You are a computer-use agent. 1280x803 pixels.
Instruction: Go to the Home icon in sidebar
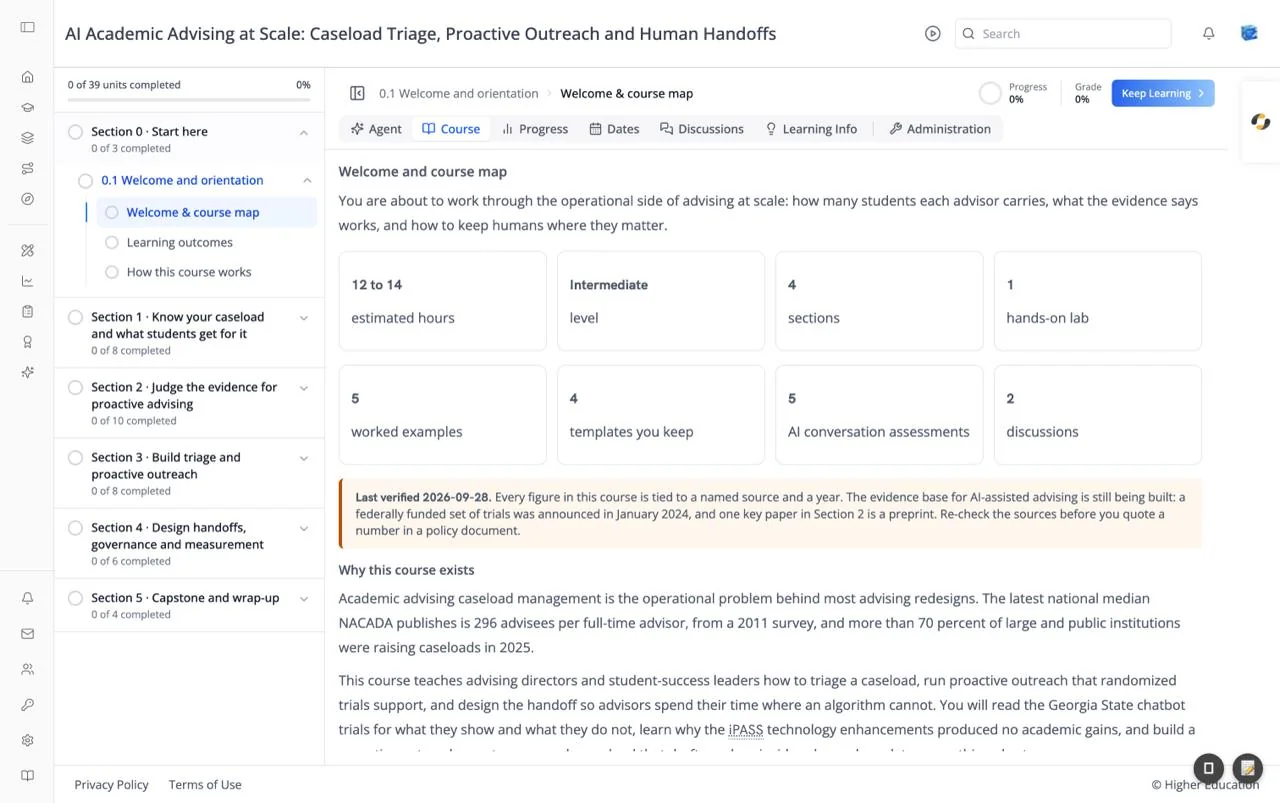27,77
